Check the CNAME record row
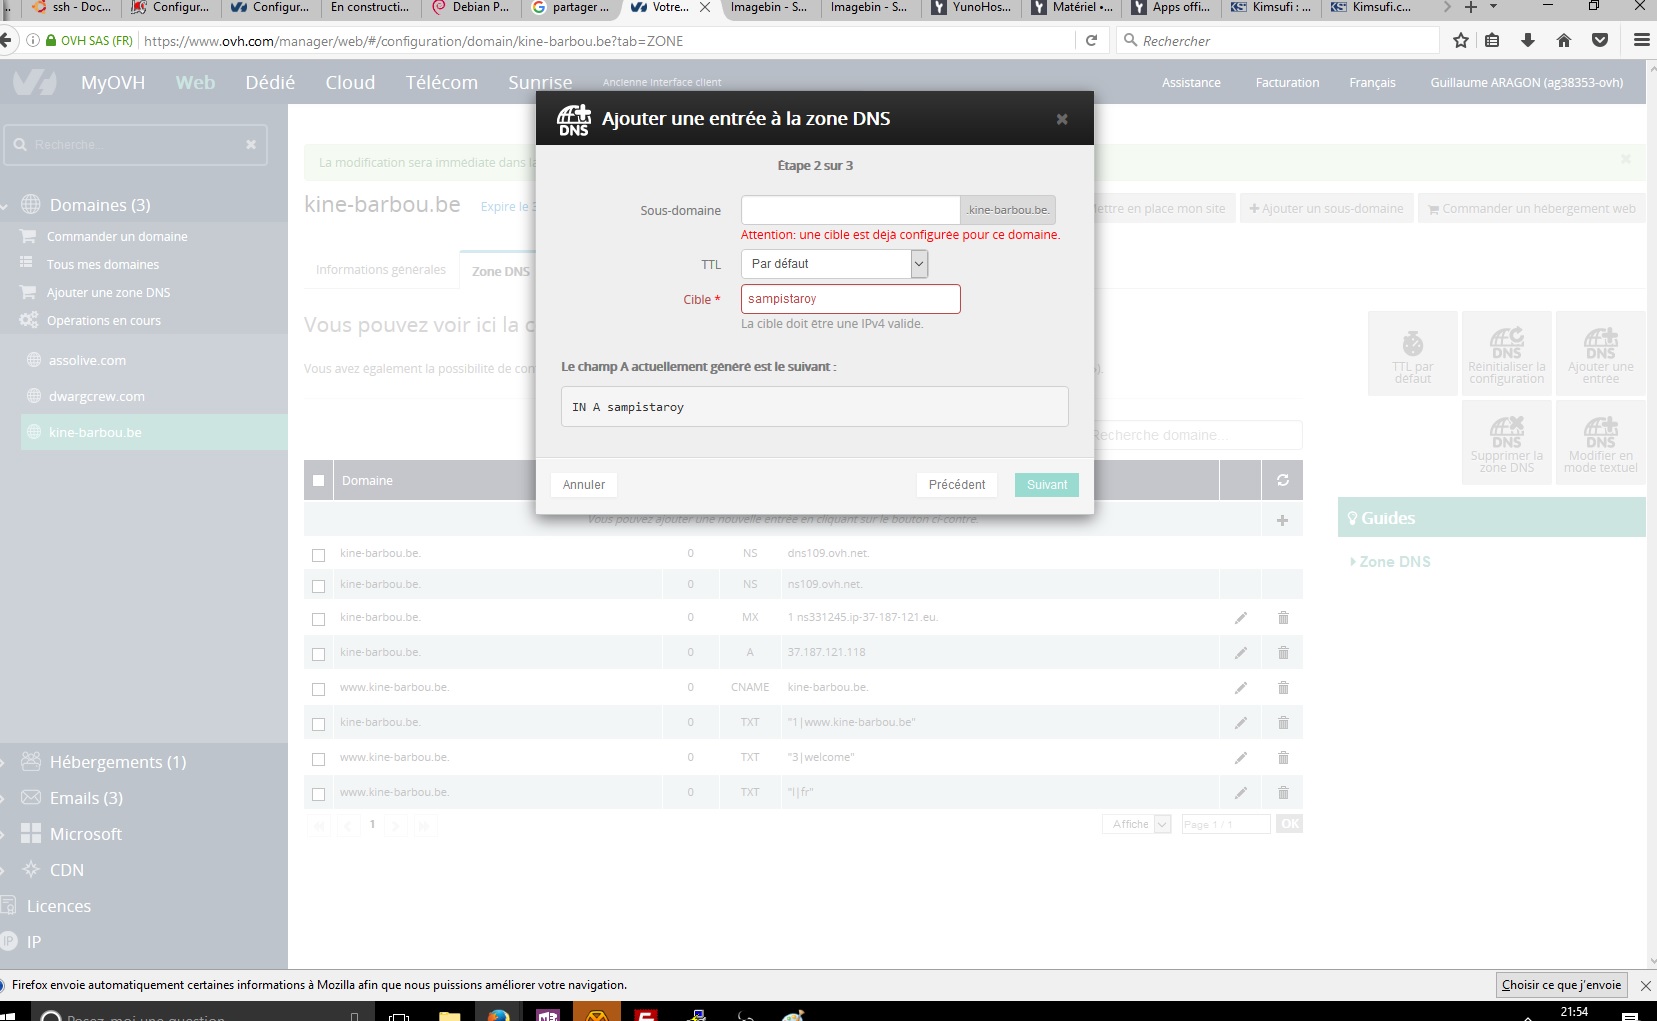 [x=318, y=689]
